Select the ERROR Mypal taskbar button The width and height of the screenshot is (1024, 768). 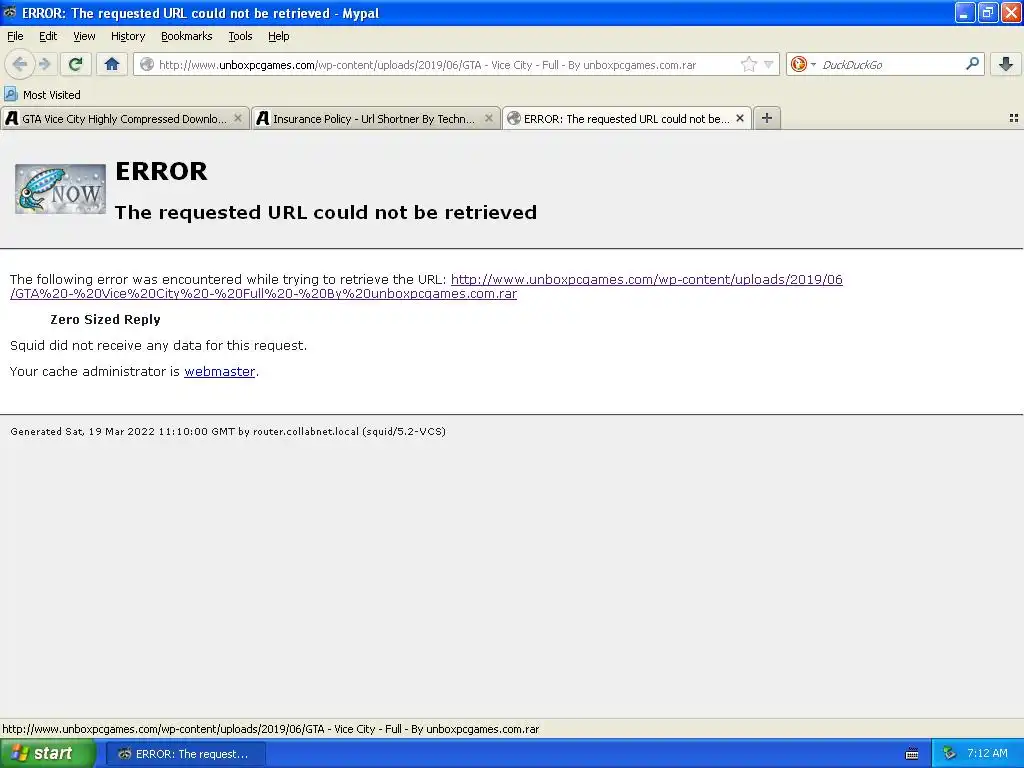pos(185,754)
